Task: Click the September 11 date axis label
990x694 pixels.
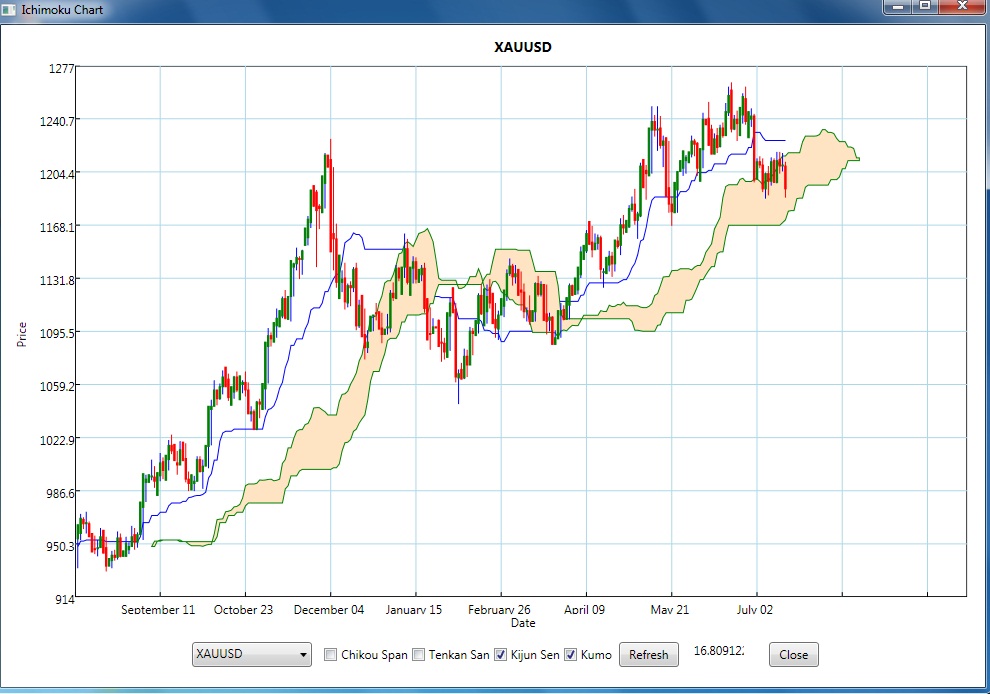Action: click(x=158, y=610)
